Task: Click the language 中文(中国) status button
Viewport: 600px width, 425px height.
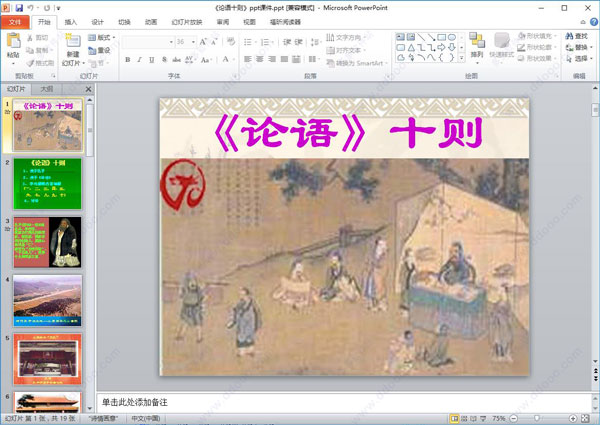Action: (146, 418)
